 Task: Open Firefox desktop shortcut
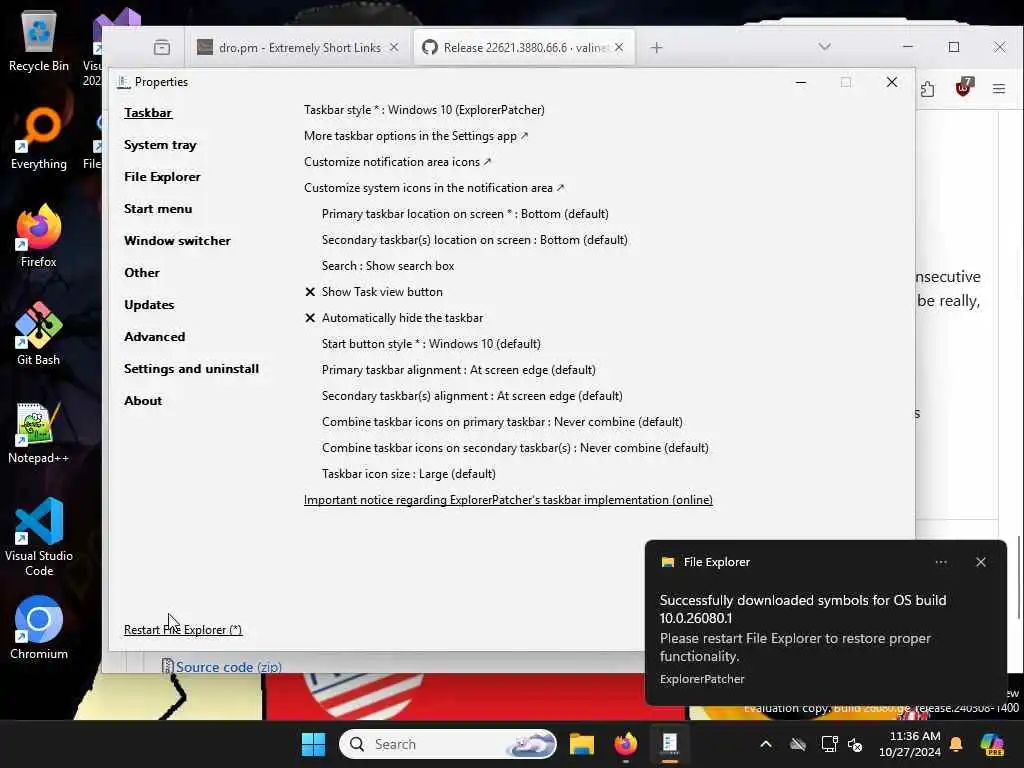[39, 236]
